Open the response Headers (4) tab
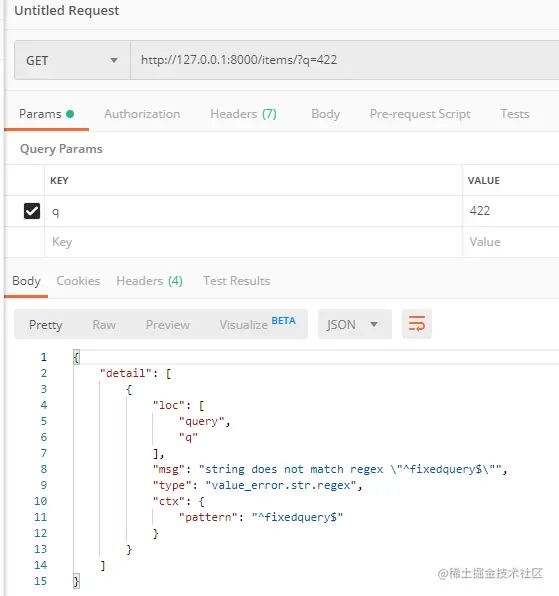Viewport: 559px width, 596px height. tap(149, 281)
